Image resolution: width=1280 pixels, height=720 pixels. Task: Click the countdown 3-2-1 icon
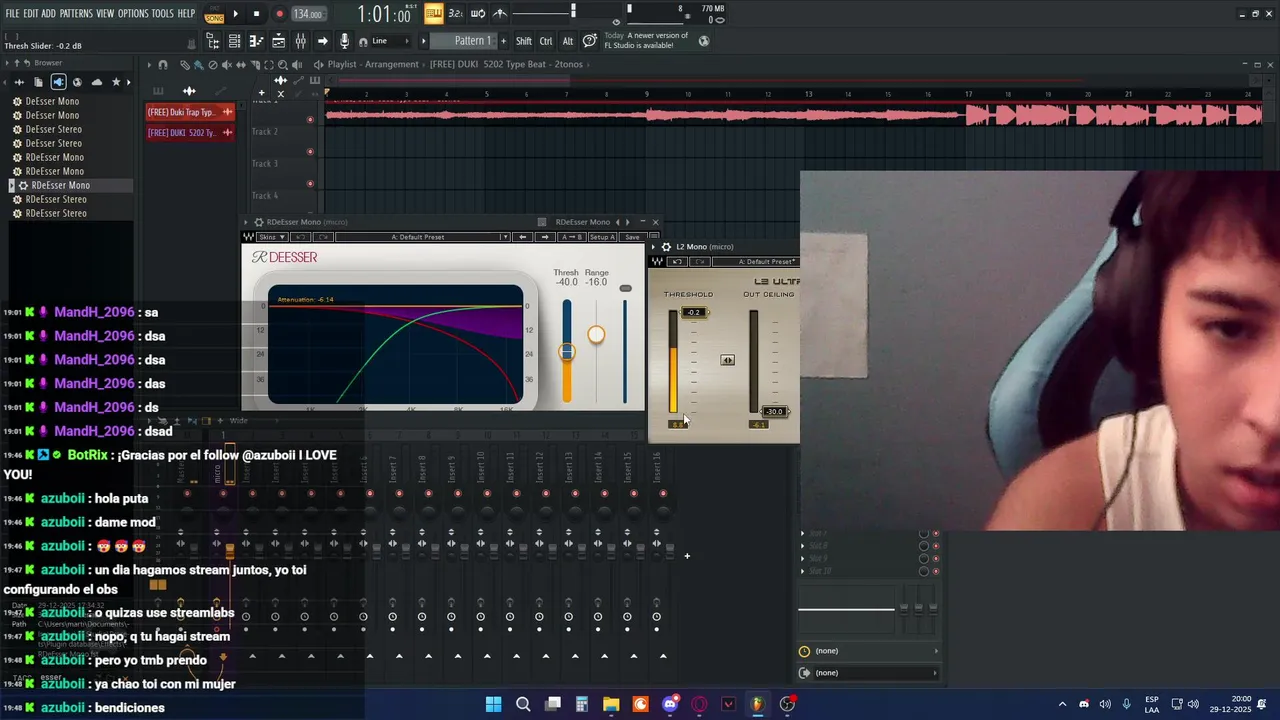455,13
